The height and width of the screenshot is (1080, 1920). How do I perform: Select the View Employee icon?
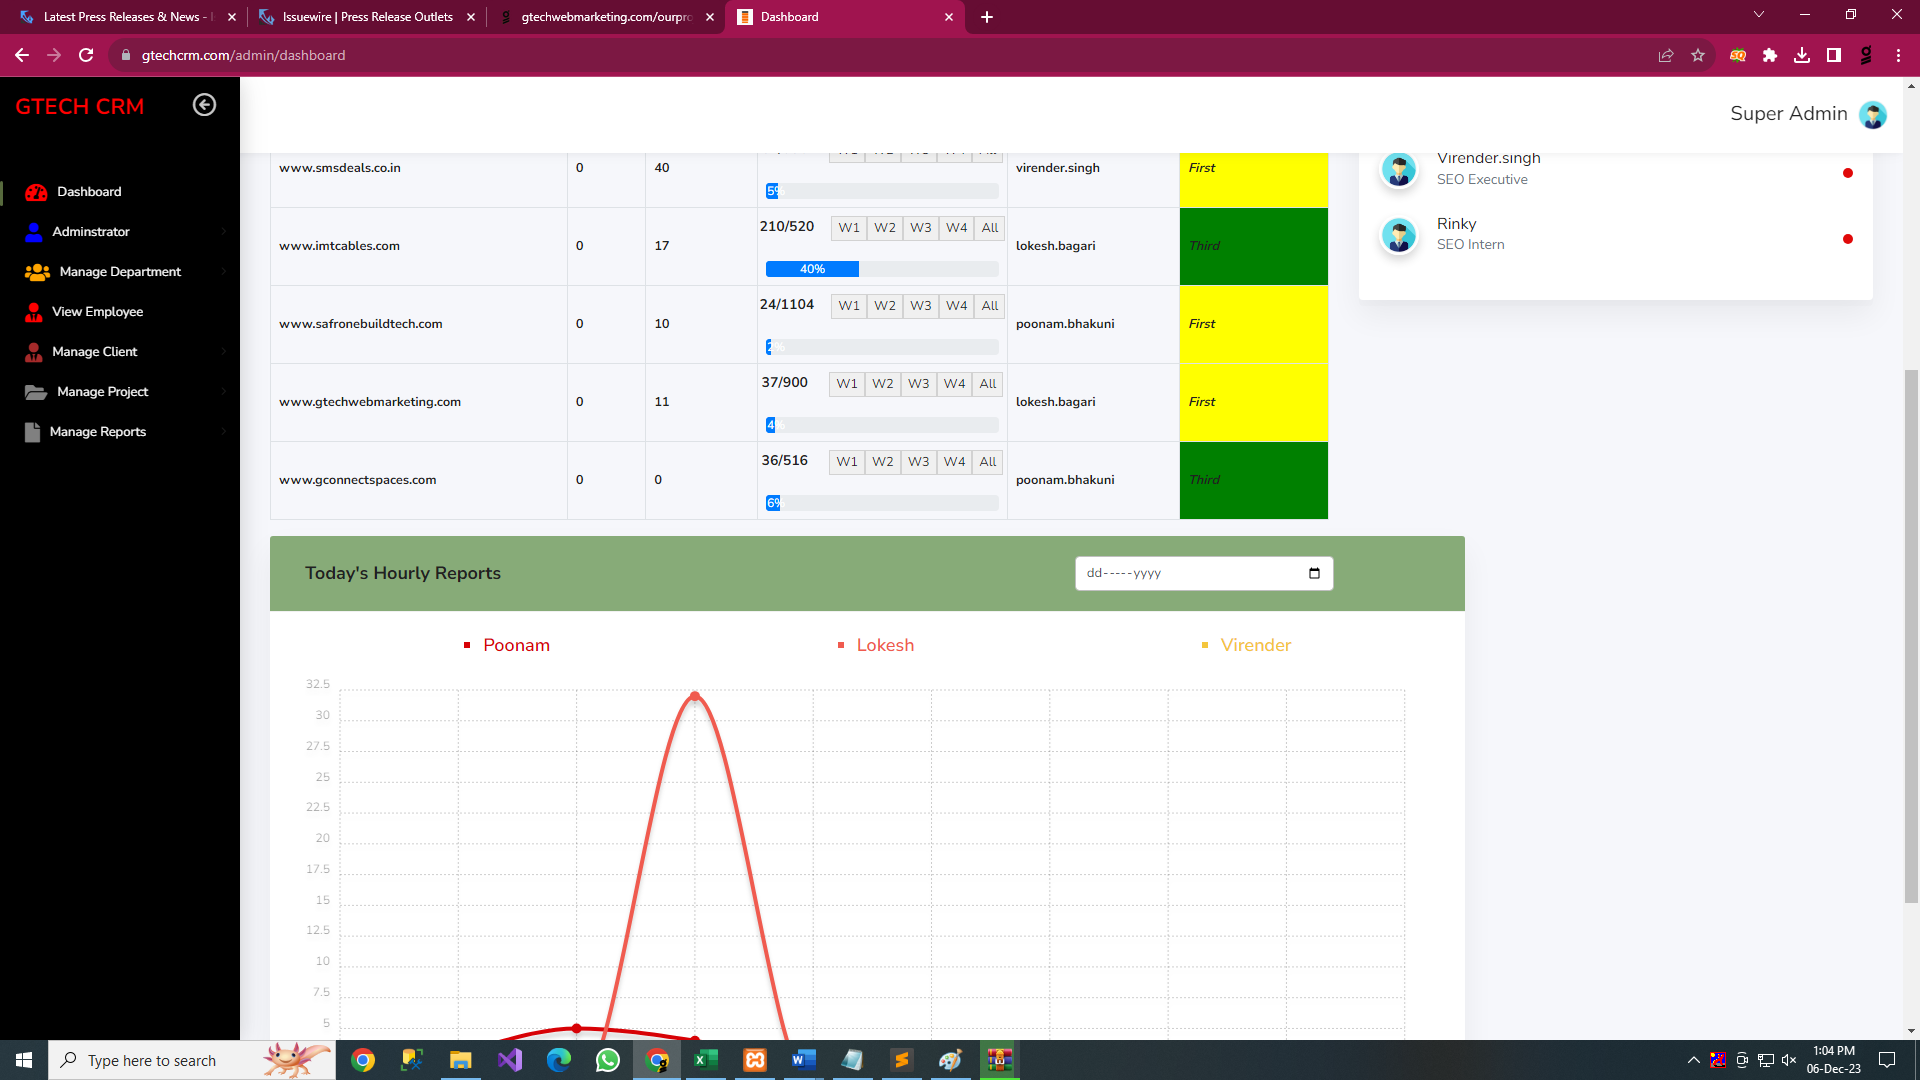pos(34,311)
